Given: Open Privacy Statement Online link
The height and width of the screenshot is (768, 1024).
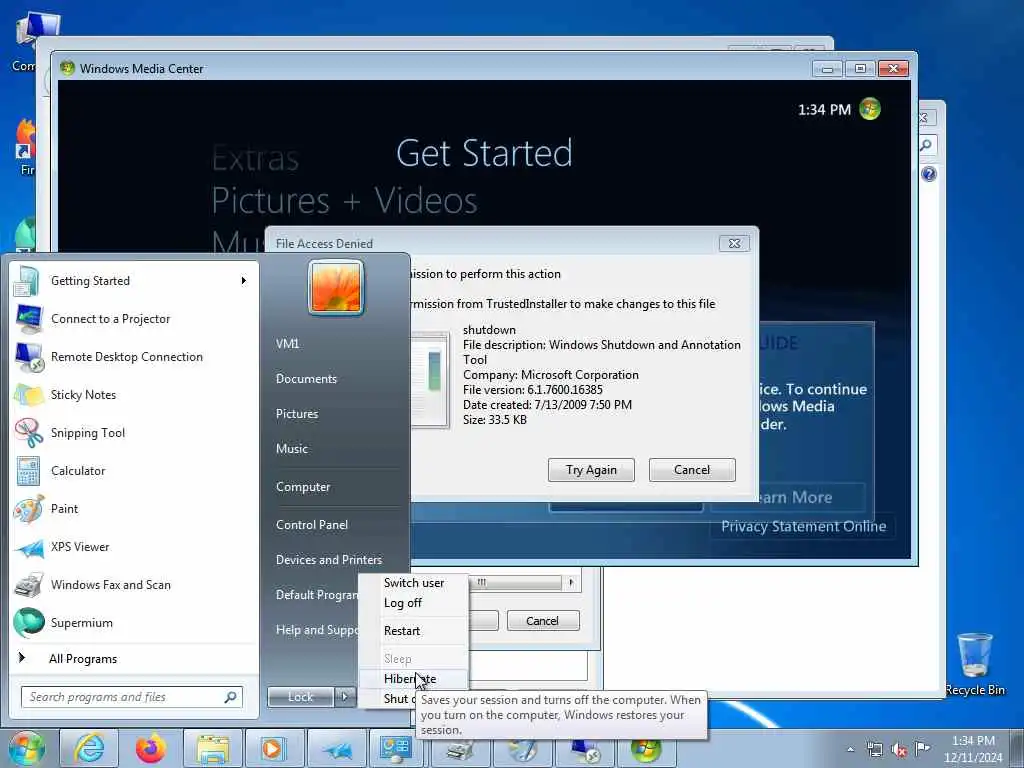Looking at the screenshot, I should coord(803,526).
